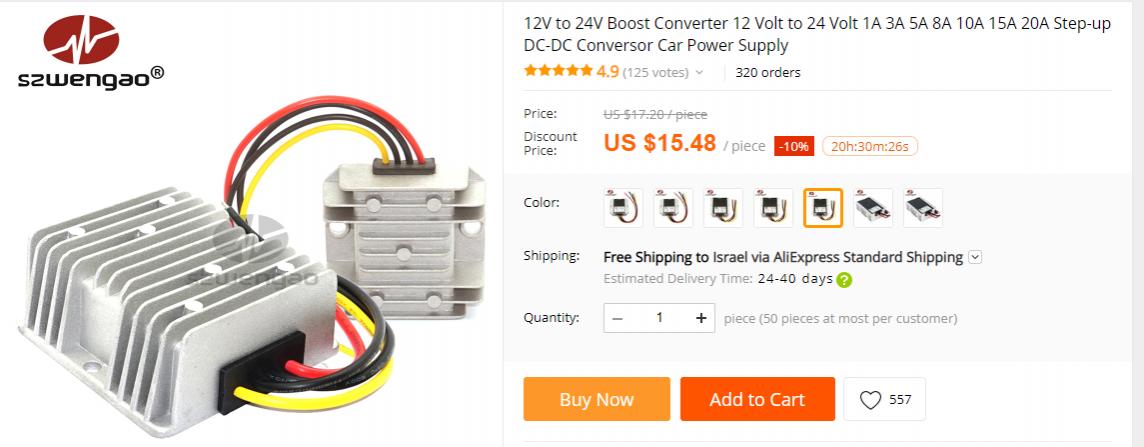Select the first color variant thumbnail
This screenshot has height=447, width=1144.
pos(624,208)
